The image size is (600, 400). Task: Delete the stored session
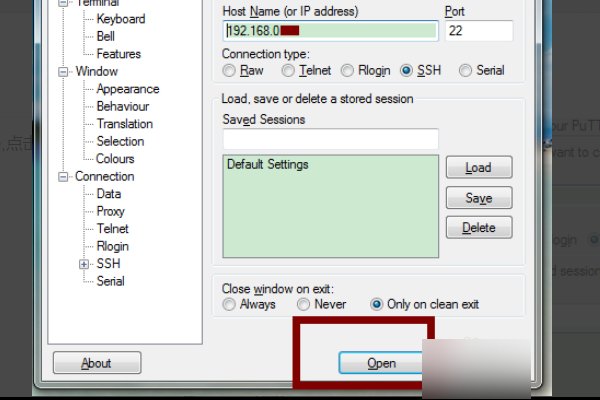[478, 228]
